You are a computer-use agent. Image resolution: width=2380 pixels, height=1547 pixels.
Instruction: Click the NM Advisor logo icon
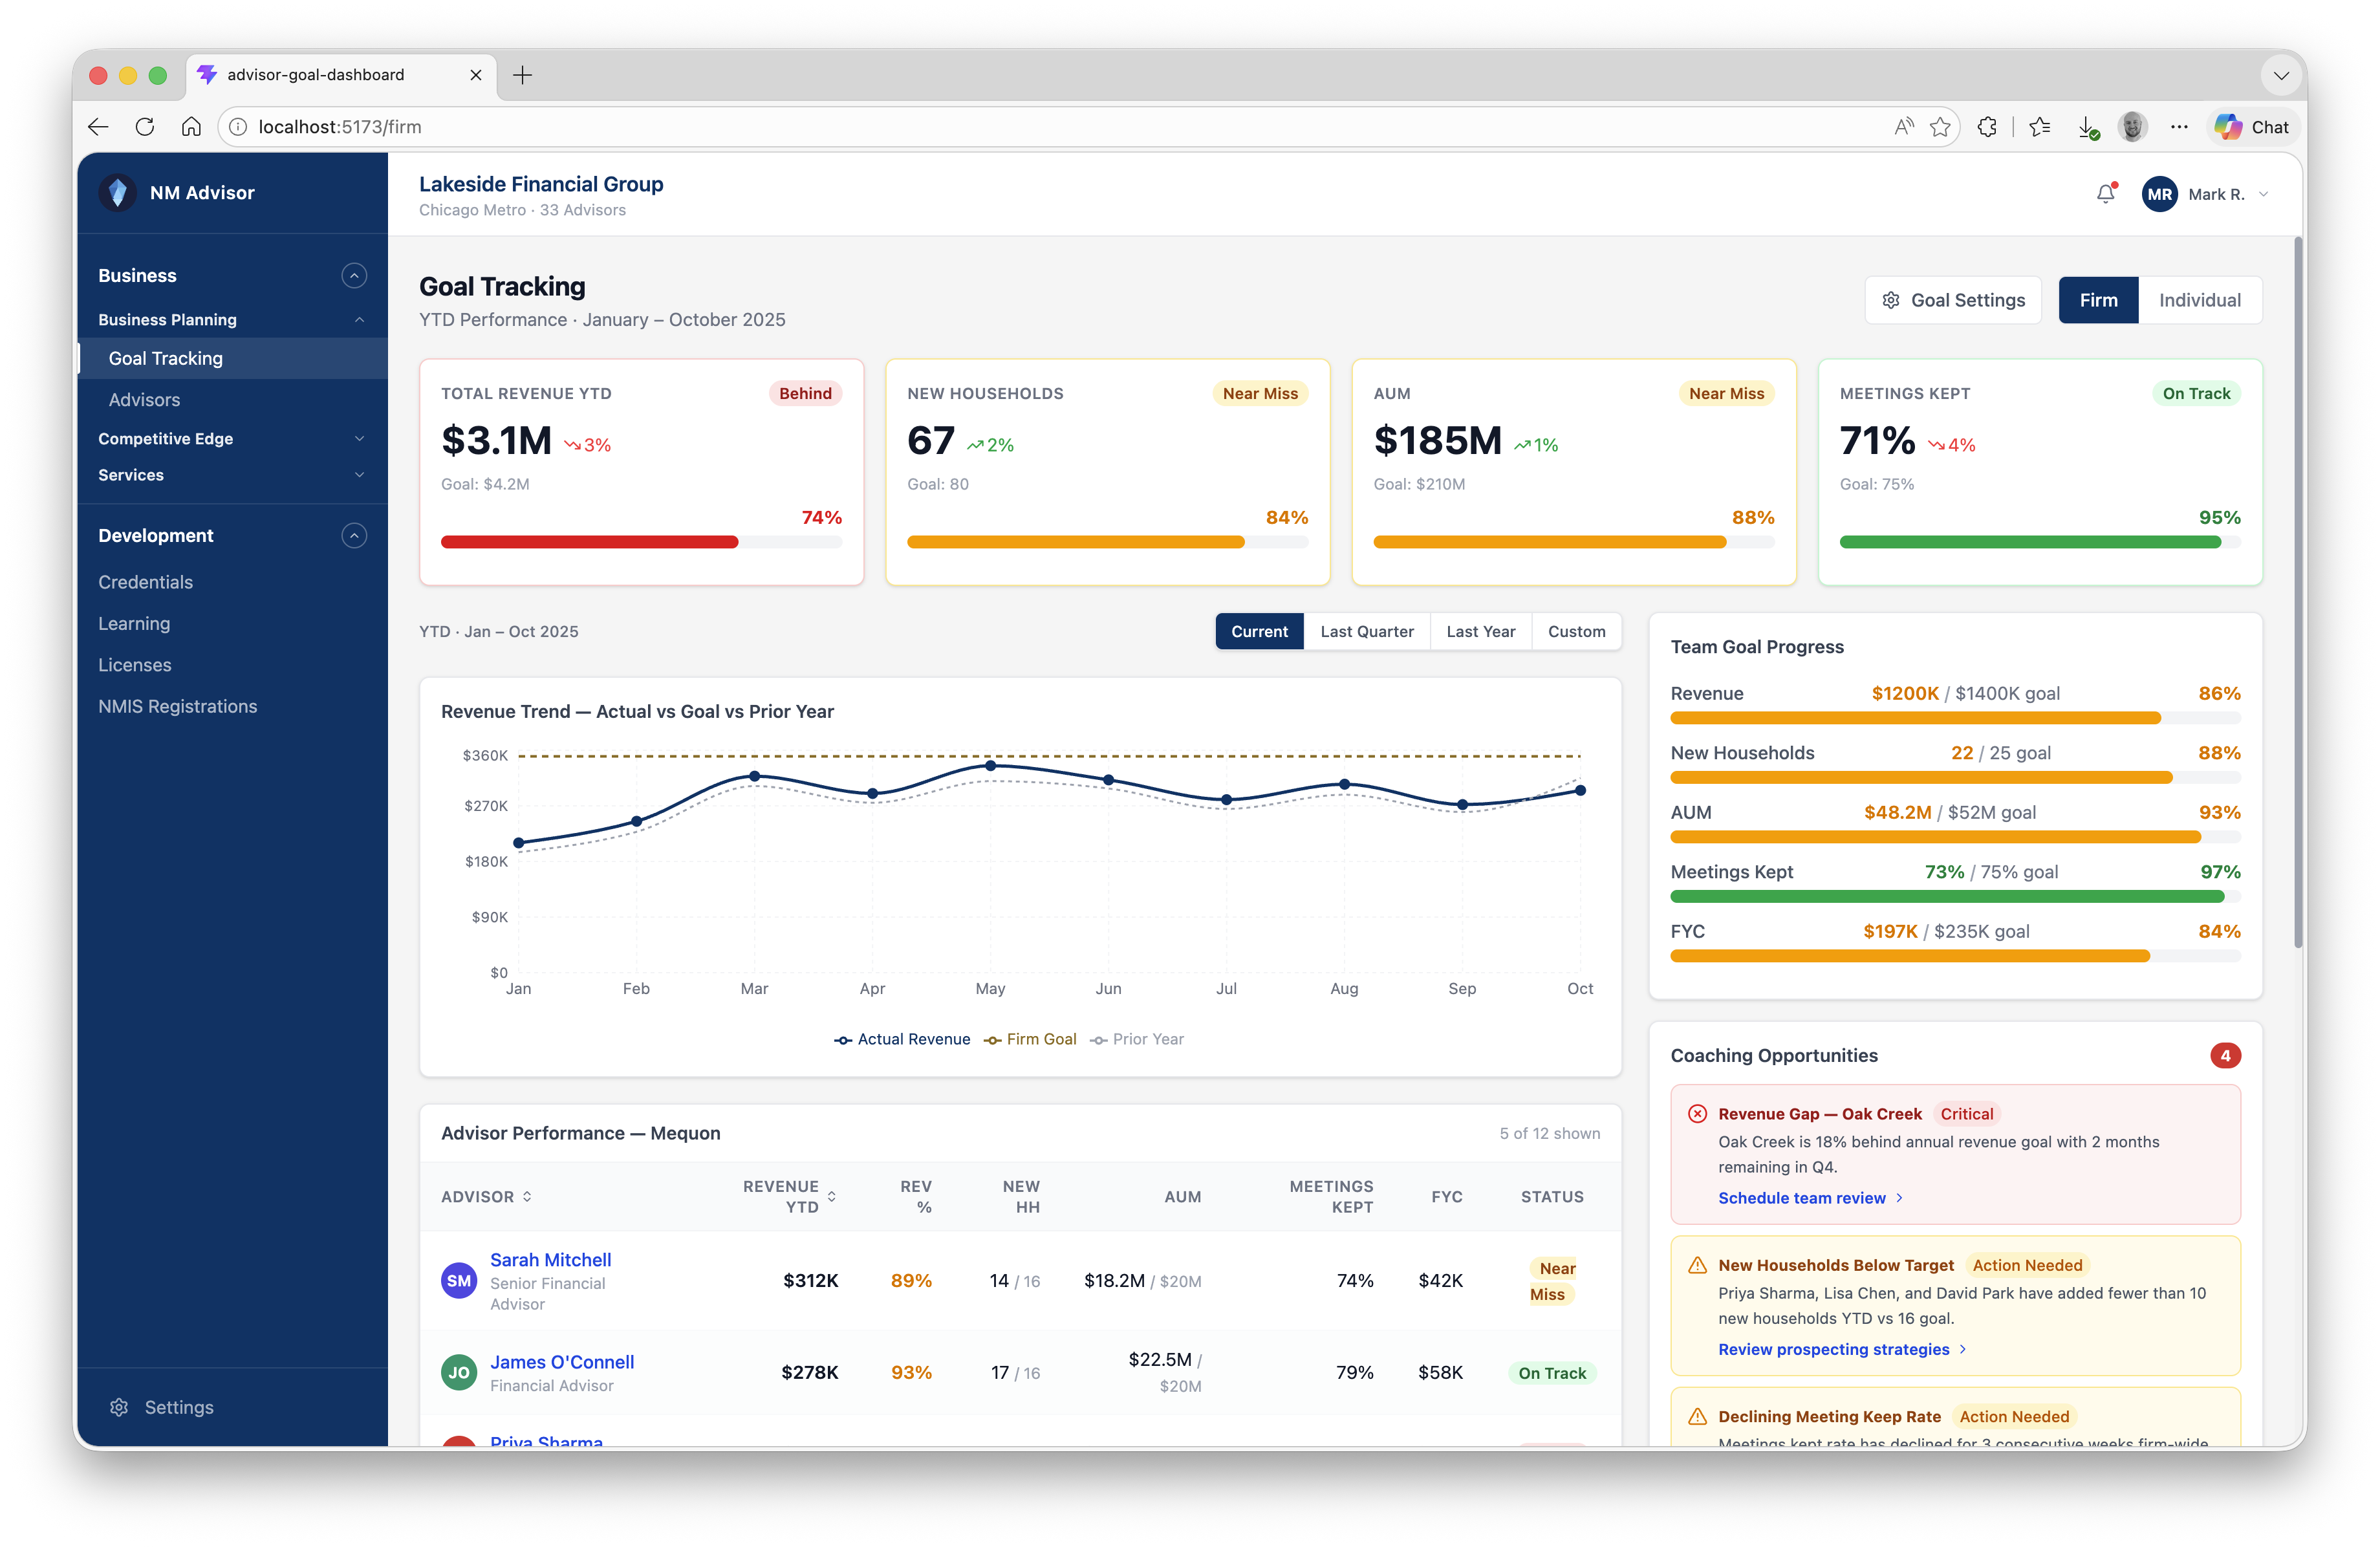click(117, 193)
